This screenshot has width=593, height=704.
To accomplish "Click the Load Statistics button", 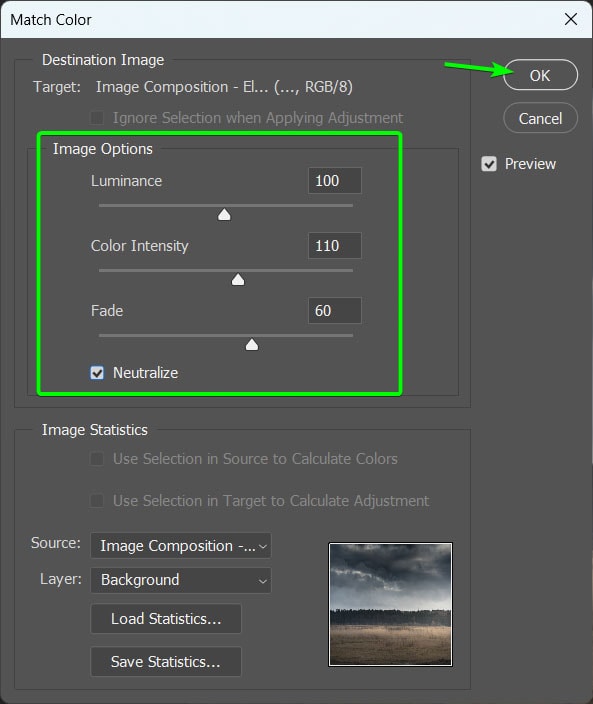I will [x=166, y=619].
